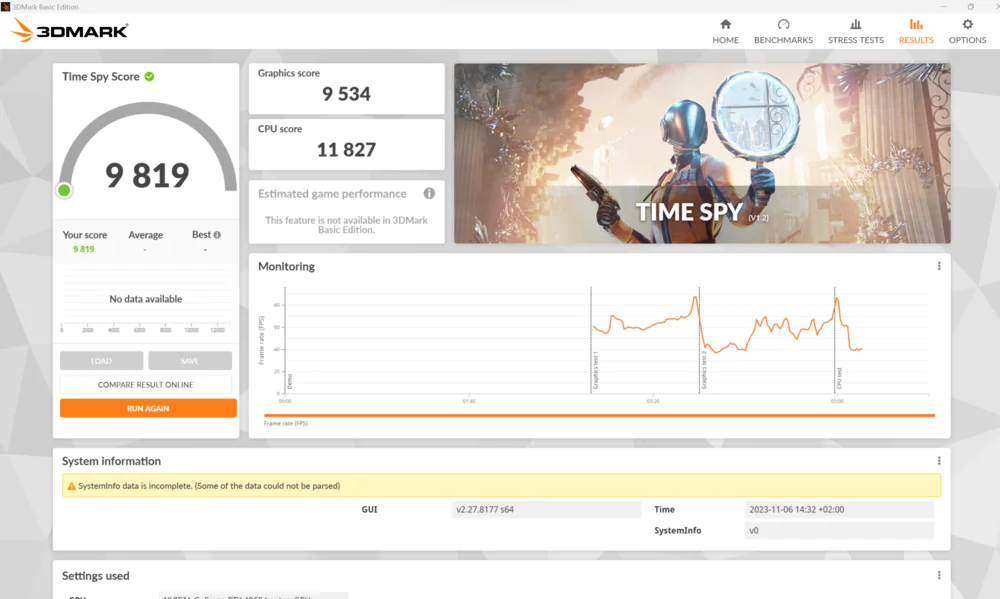The image size is (1000, 599).
Task: Click the Average label
Action: pos(145,235)
